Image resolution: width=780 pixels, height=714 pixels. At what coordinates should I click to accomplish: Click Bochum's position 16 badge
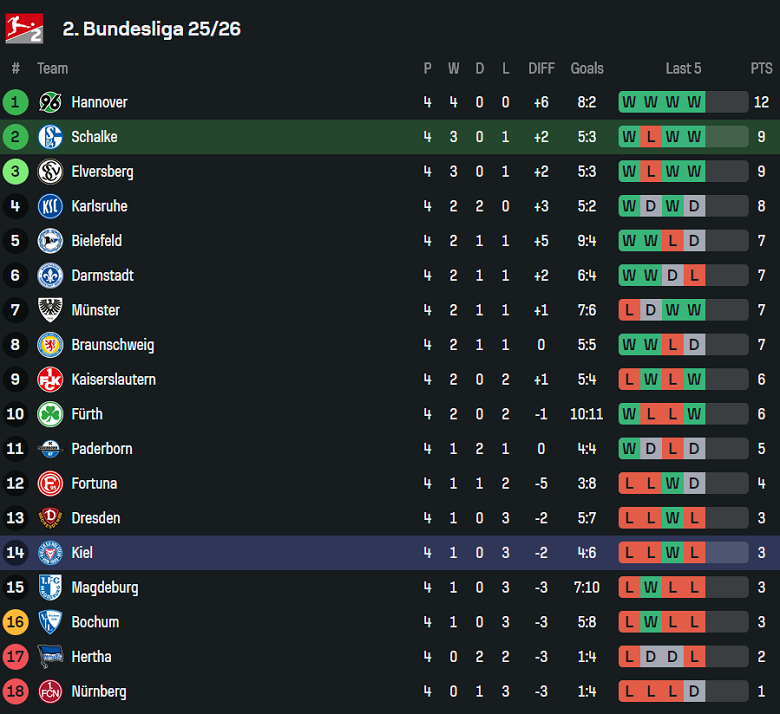tap(15, 622)
